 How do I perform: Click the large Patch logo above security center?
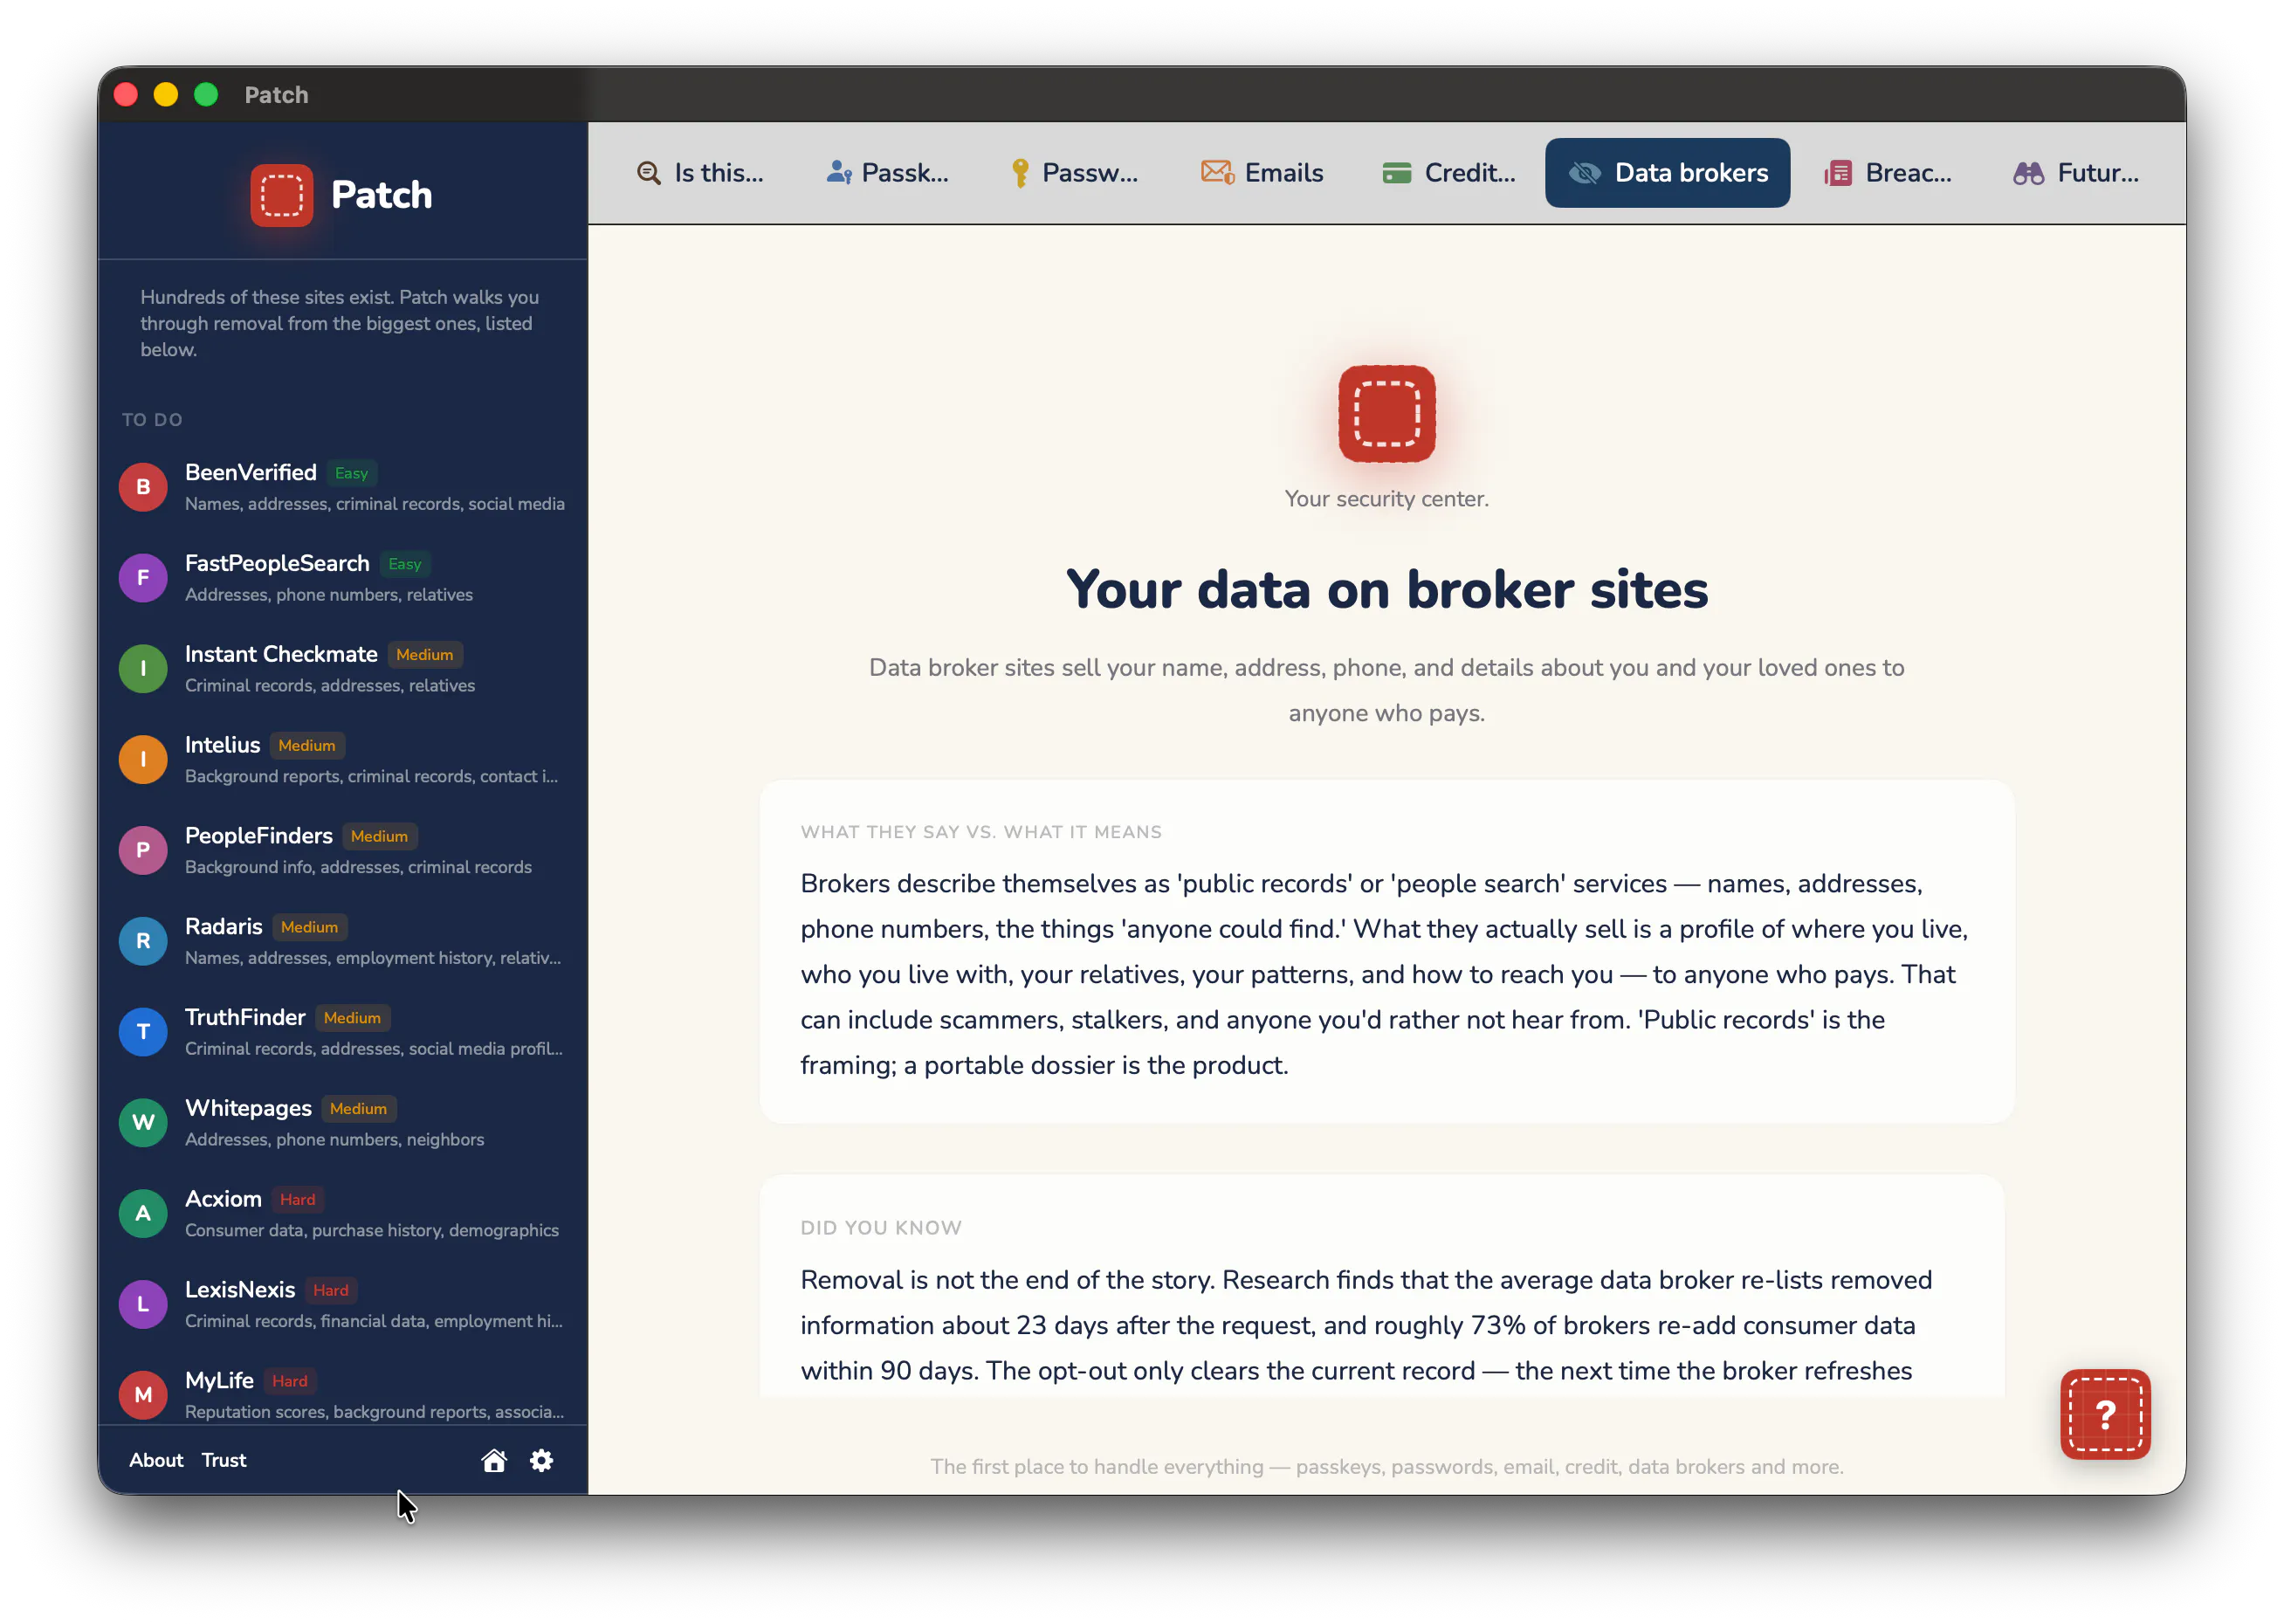(1386, 414)
